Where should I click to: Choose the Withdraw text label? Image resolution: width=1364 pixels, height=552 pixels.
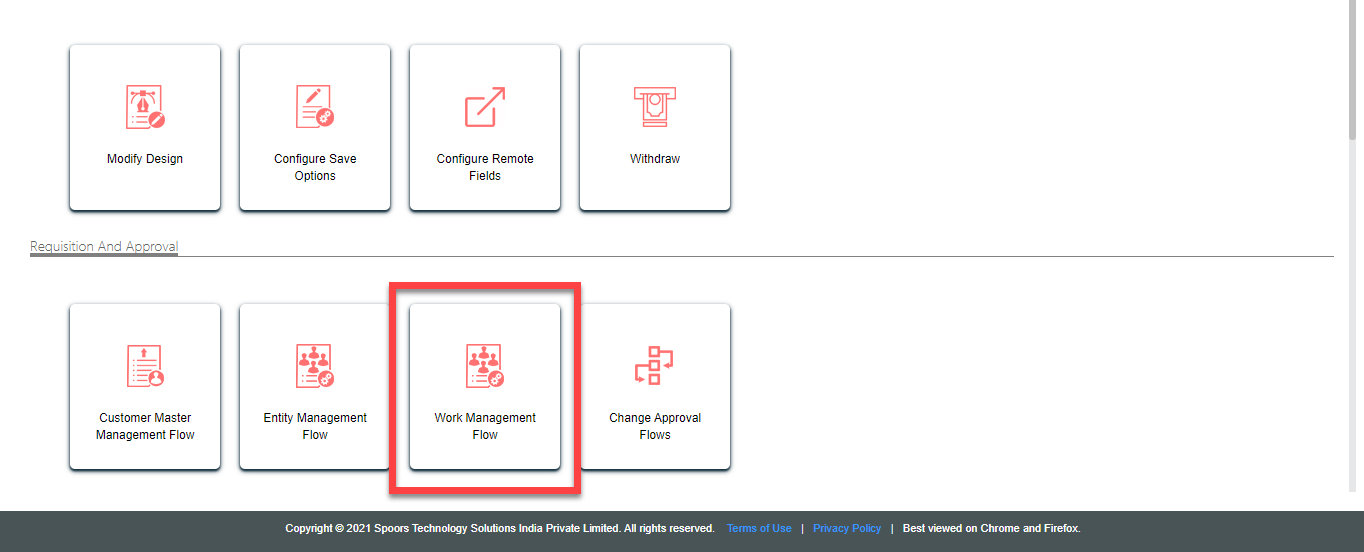(655, 159)
